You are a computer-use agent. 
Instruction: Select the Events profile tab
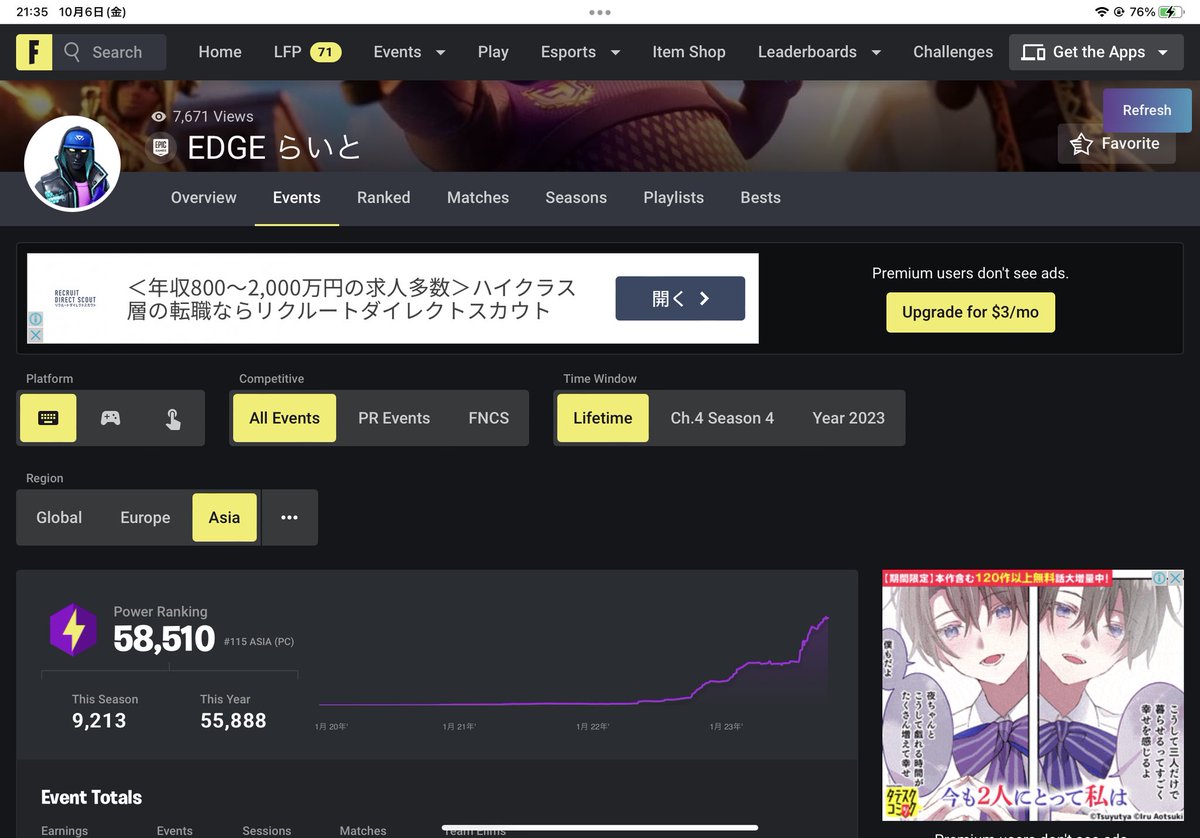297,198
